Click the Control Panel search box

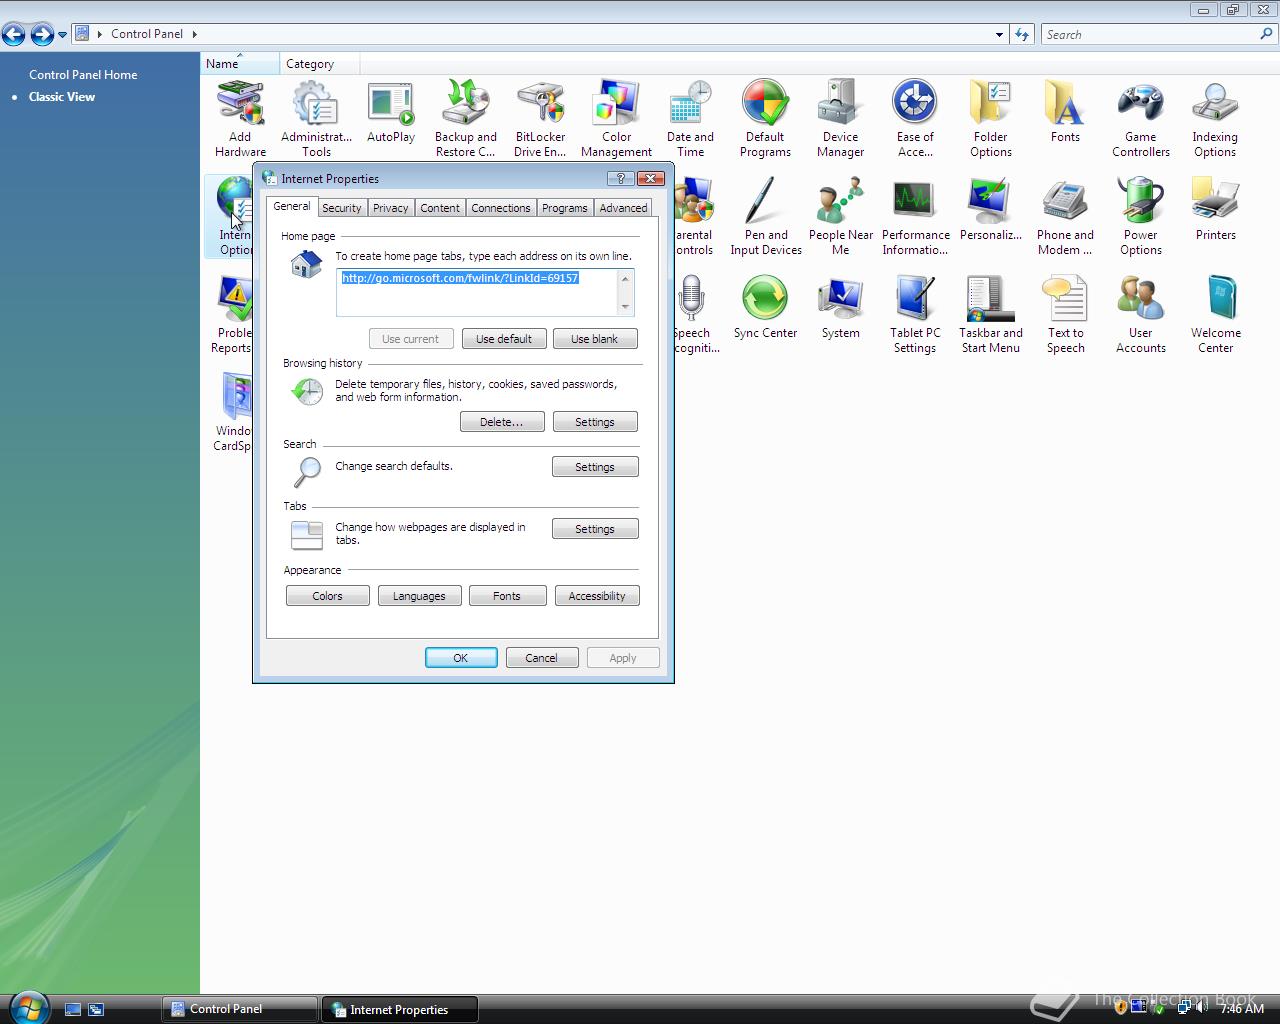1160,34
